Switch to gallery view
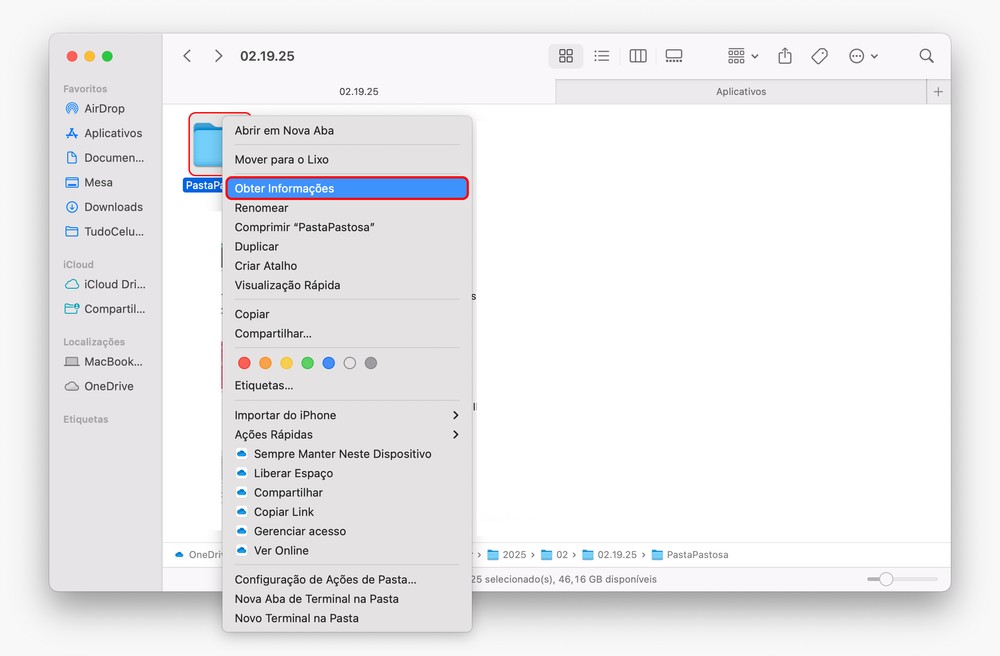The image size is (1000, 656). tap(674, 56)
